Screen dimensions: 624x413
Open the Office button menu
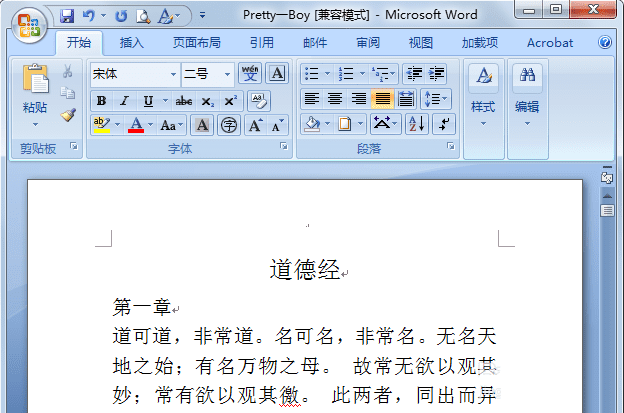pyautogui.click(x=29, y=26)
